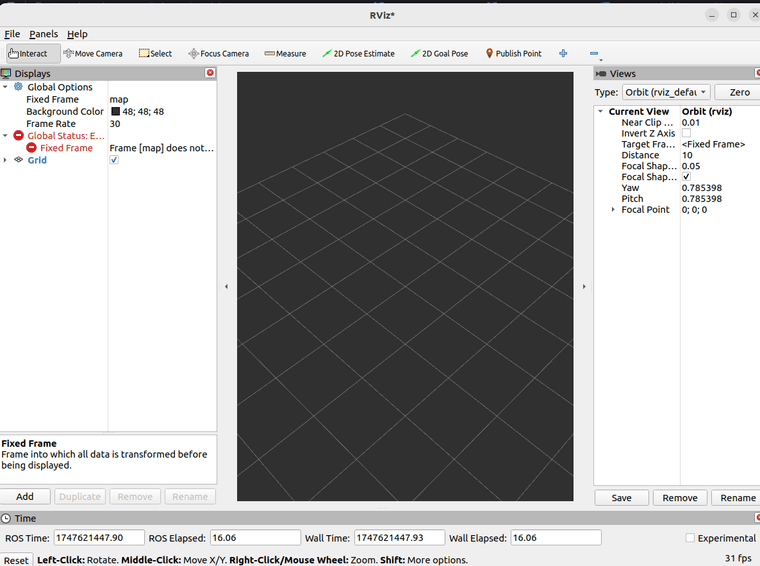Choose the Select tool

(x=155, y=53)
